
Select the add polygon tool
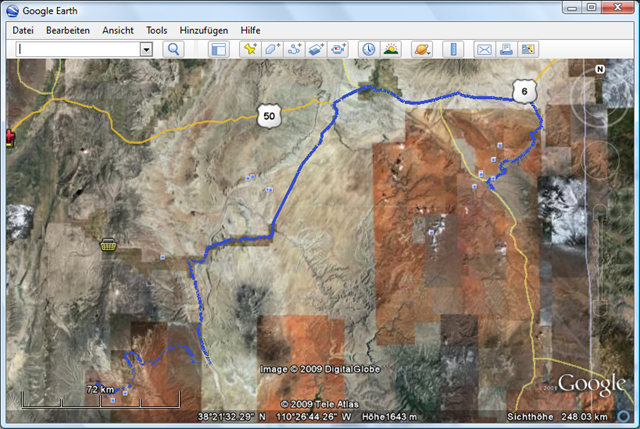pyautogui.click(x=273, y=49)
